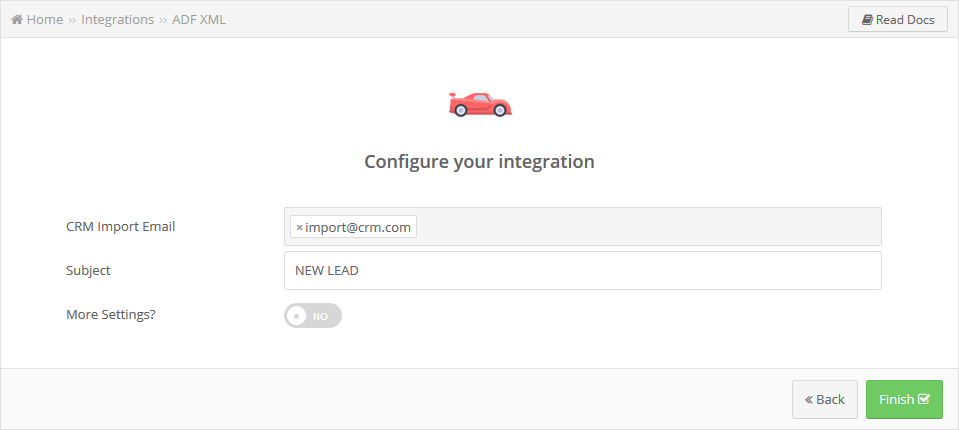This screenshot has width=959, height=430.
Task: Select the ADF XML breadcrumb item
Action: click(199, 20)
